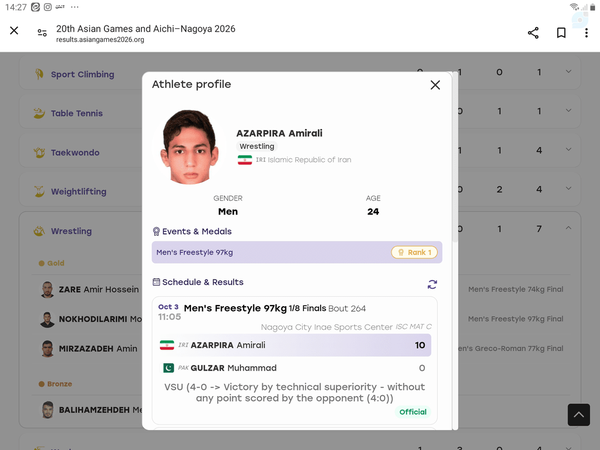Click the Wrestling sport heading
Viewport: 600px width, 450px height.
[x=72, y=231]
